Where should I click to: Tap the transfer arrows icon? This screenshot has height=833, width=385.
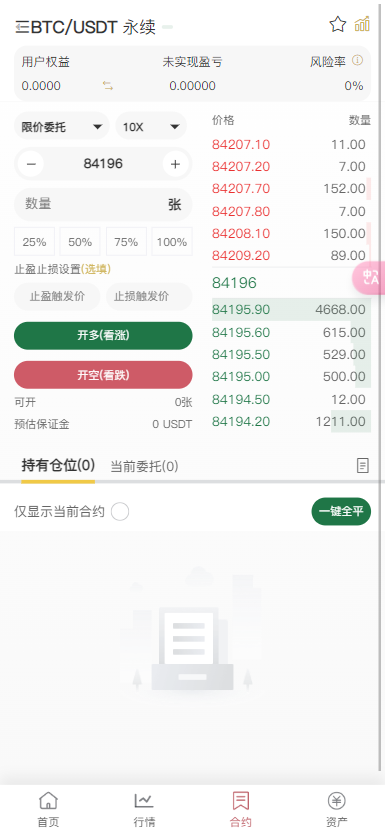tap(108, 86)
